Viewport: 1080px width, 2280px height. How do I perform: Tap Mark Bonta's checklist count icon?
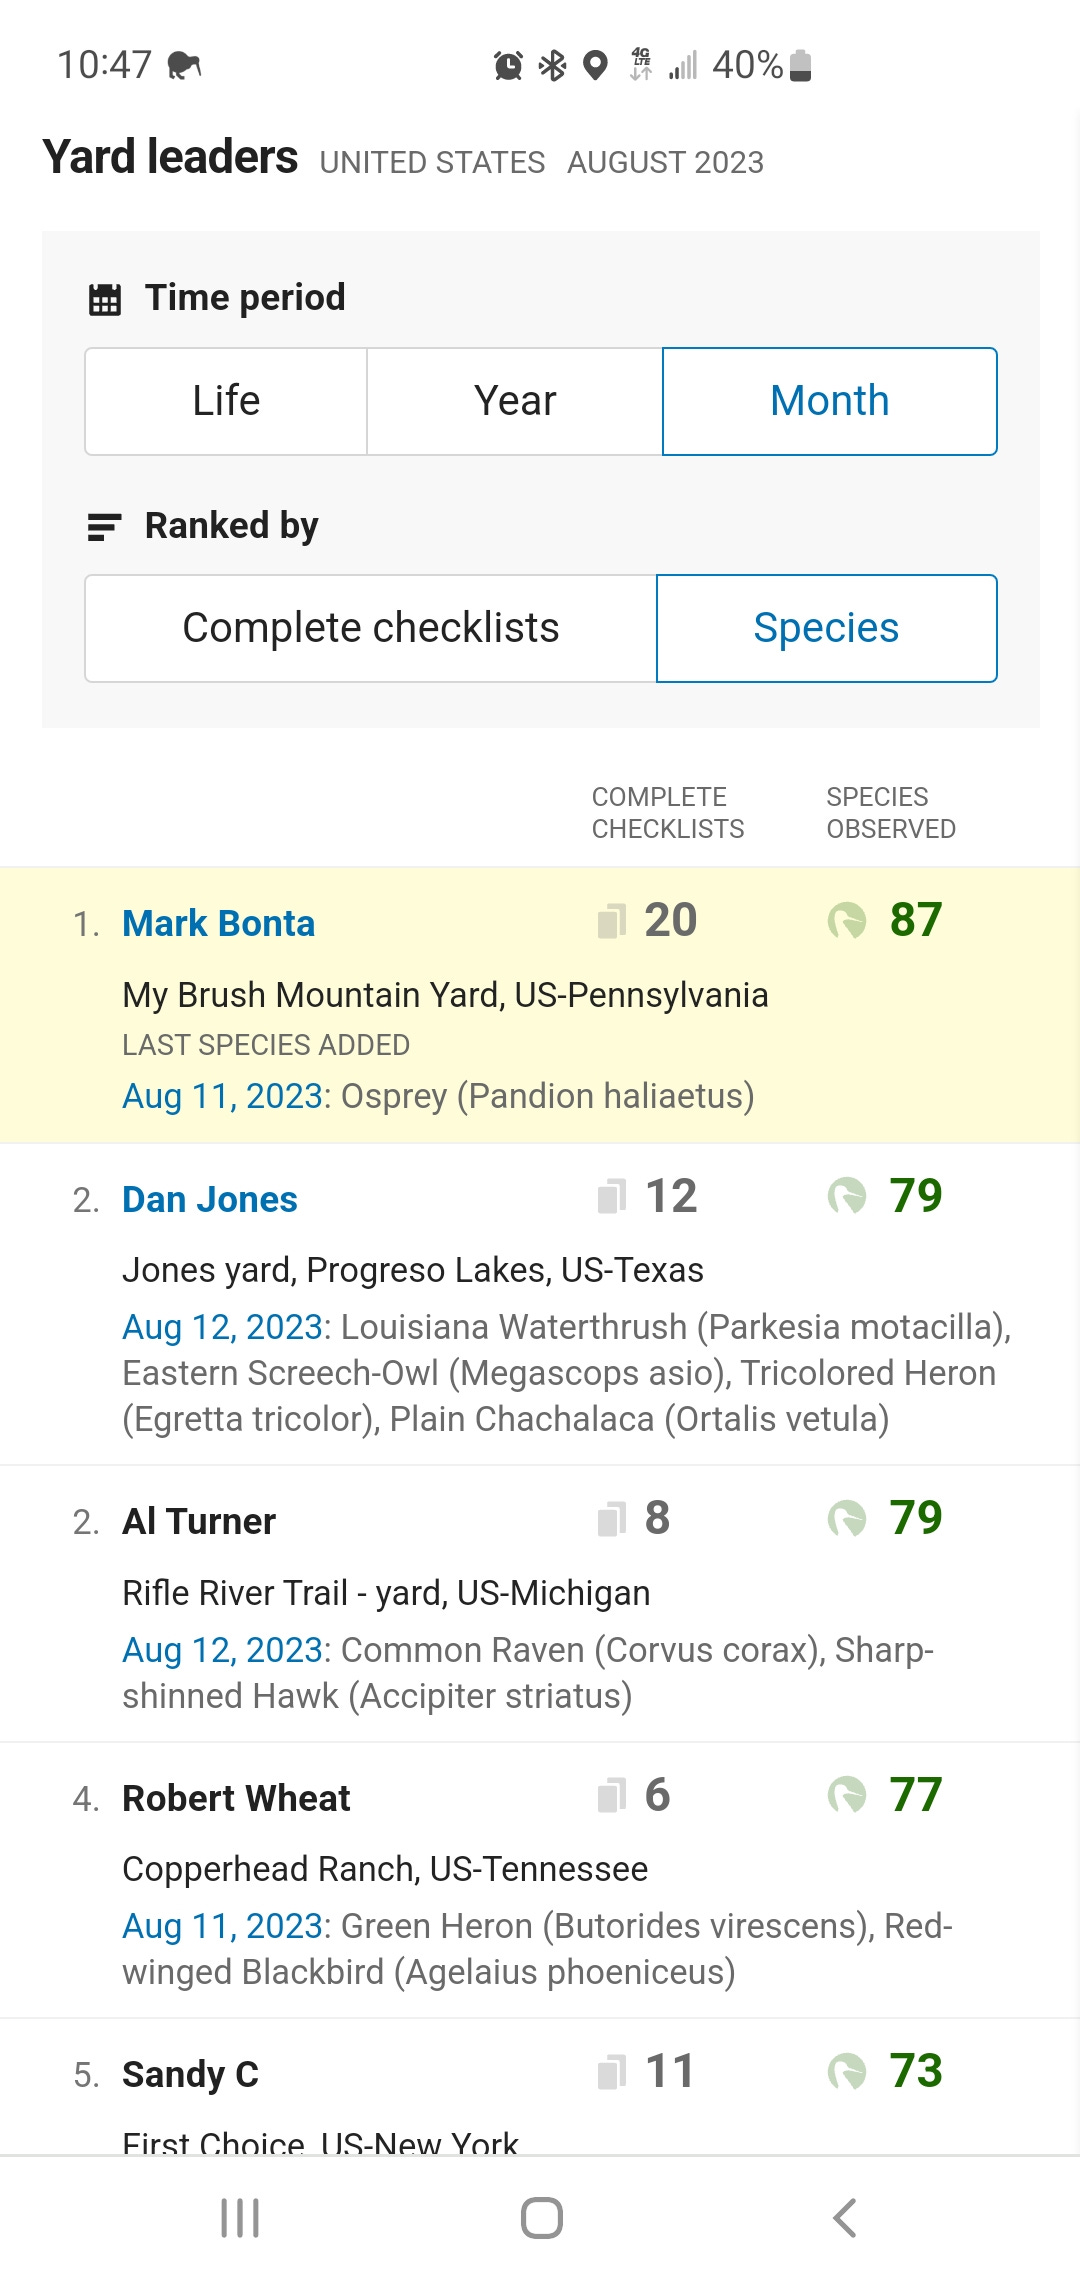(612, 921)
